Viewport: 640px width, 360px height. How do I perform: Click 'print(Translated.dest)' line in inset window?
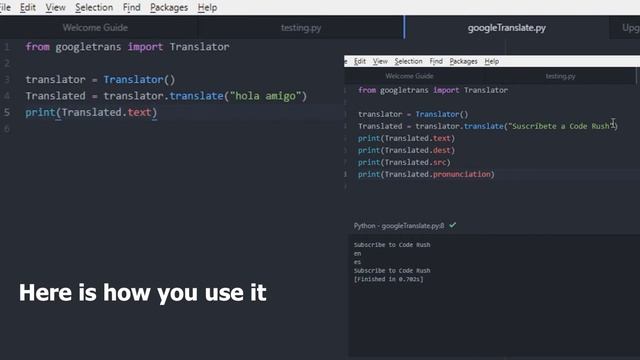[406, 150]
